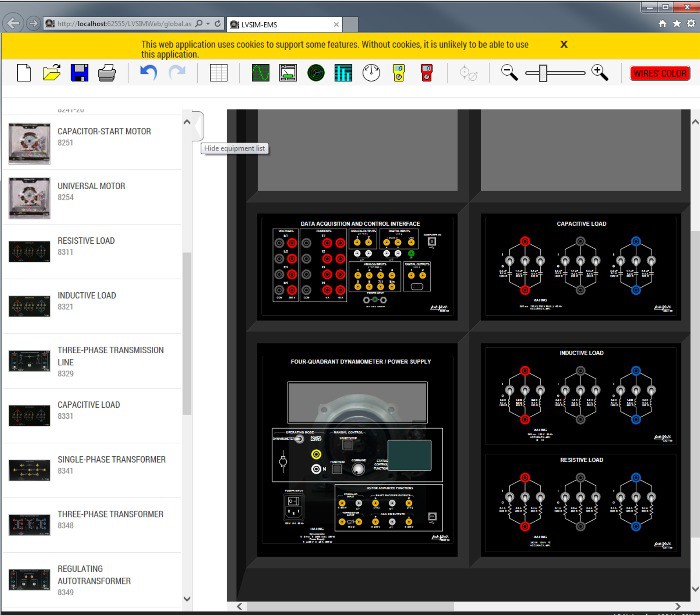Zoom in with the plus magnifier
Viewport: 700px width, 615px height.
tap(599, 72)
